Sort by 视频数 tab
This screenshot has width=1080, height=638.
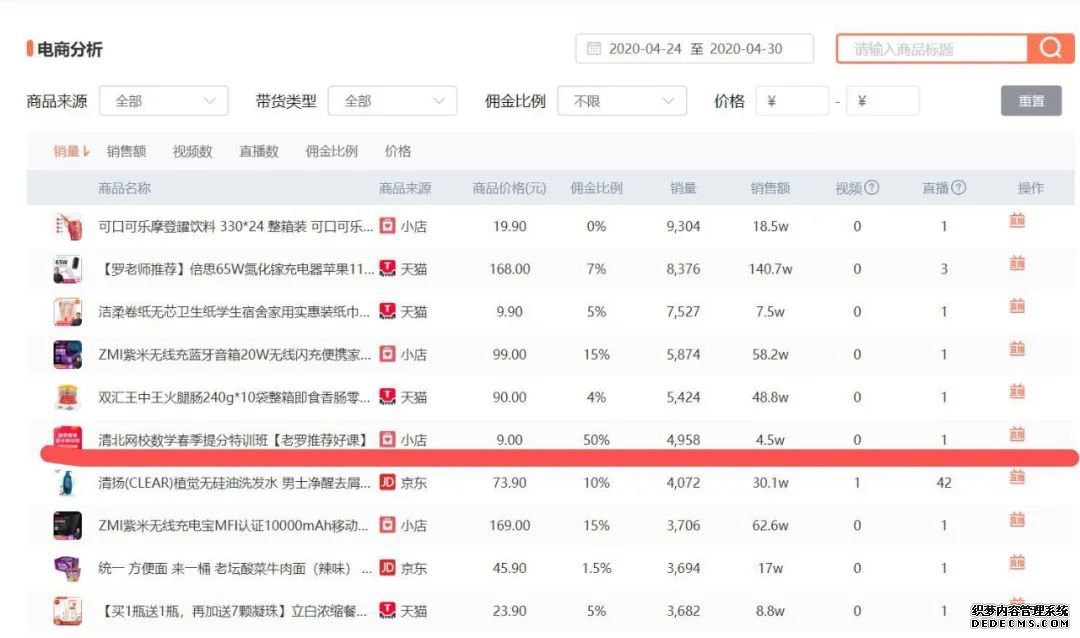click(x=192, y=151)
